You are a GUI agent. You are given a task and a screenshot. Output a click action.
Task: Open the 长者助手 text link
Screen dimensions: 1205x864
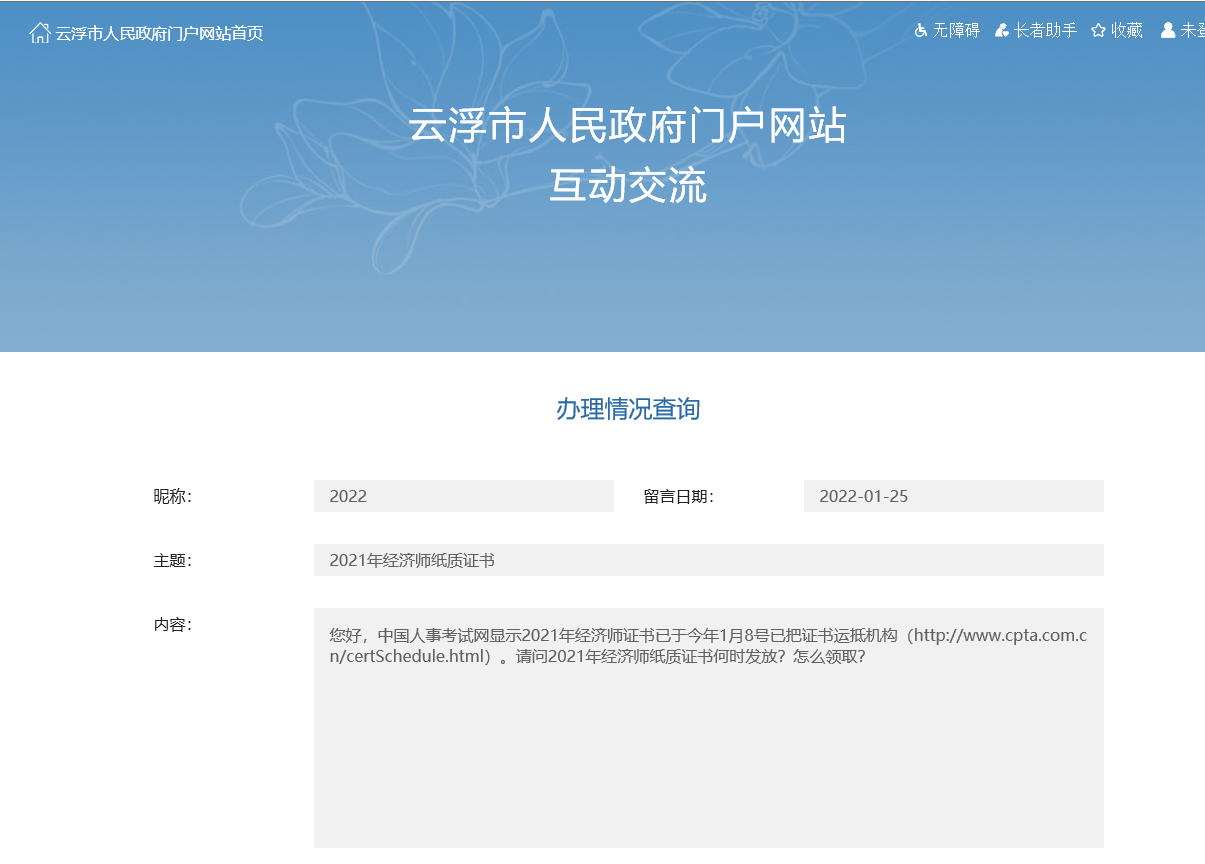(x=1045, y=31)
